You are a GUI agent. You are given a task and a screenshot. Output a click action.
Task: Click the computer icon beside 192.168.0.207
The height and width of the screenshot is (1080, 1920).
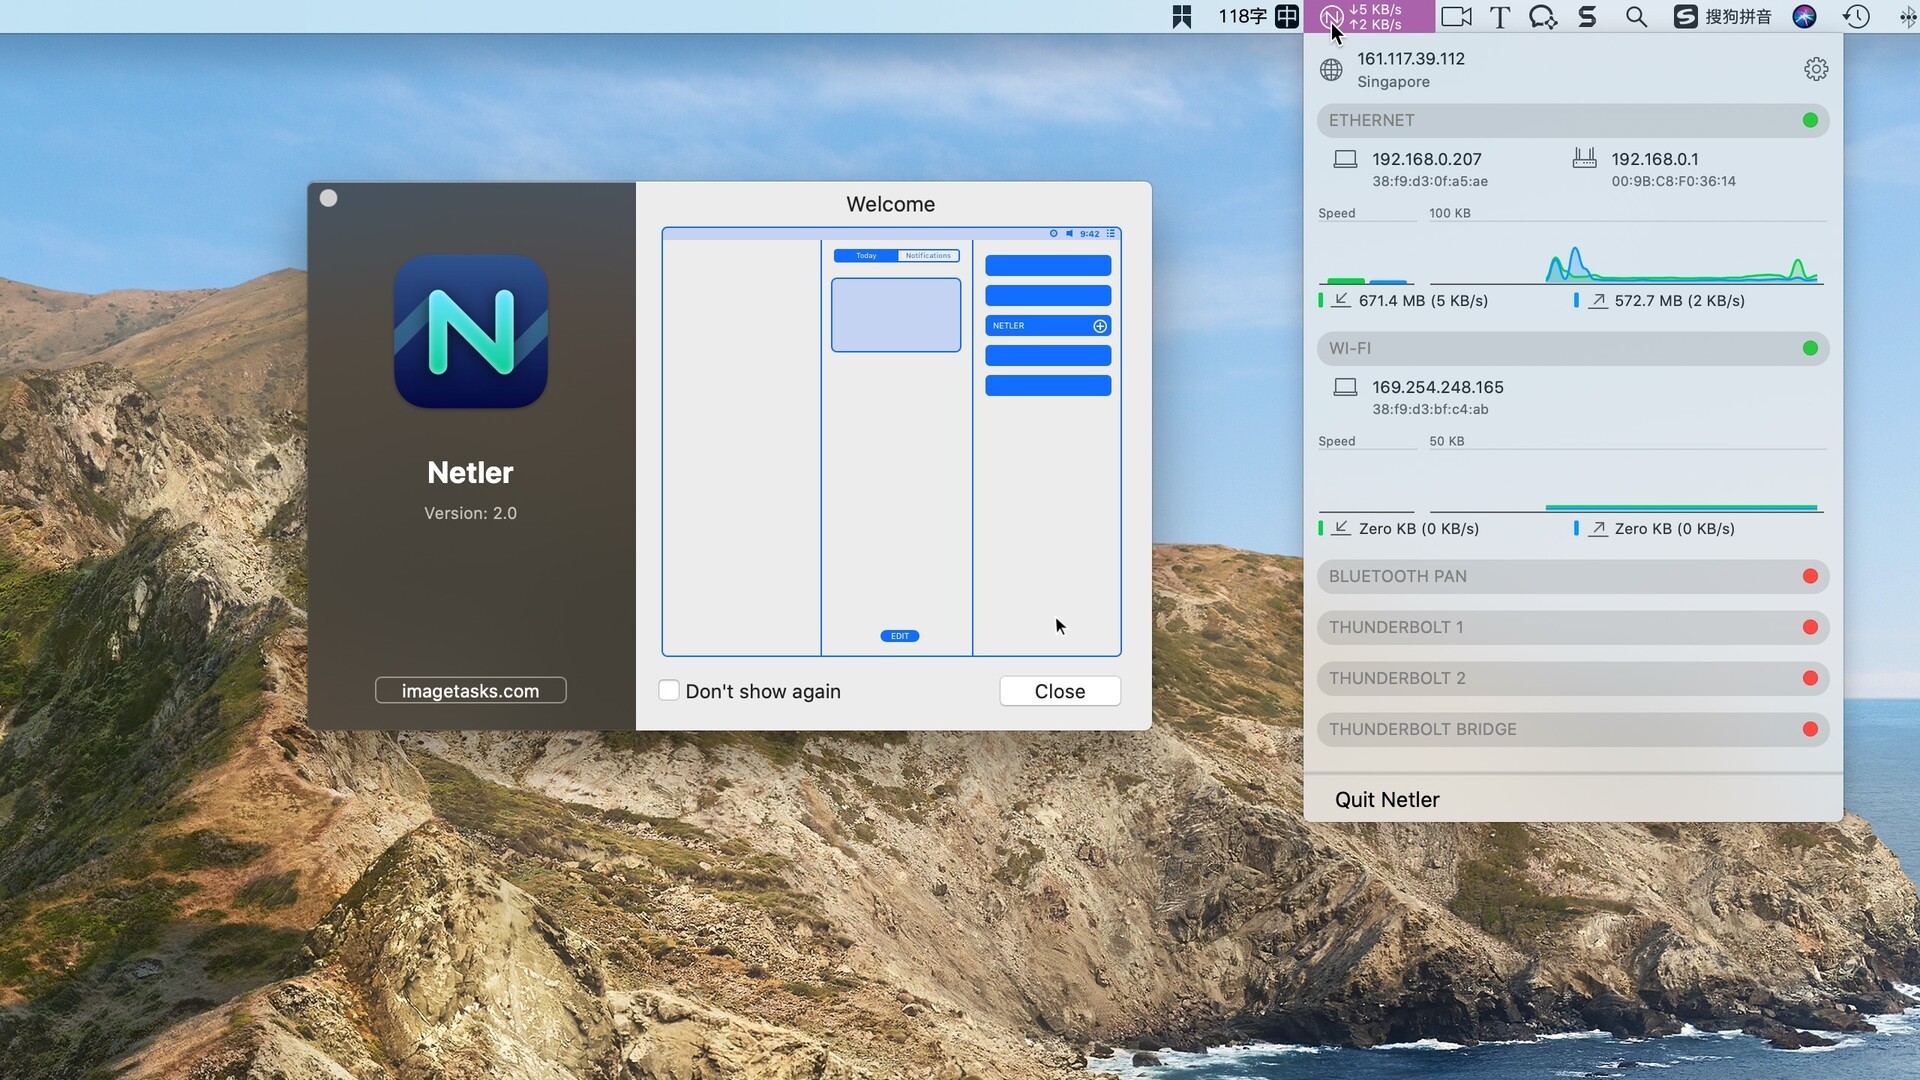[1346, 159]
